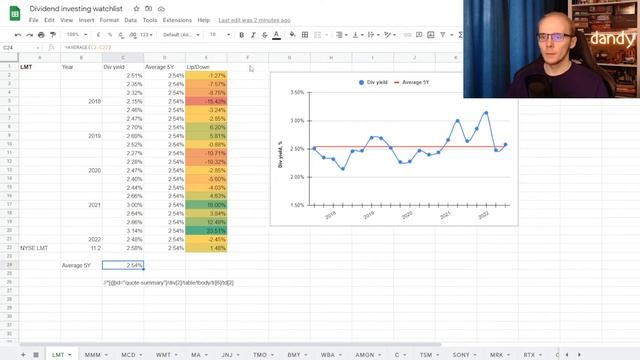
Task: Open horizontal align dropdown
Action: pos(341,35)
